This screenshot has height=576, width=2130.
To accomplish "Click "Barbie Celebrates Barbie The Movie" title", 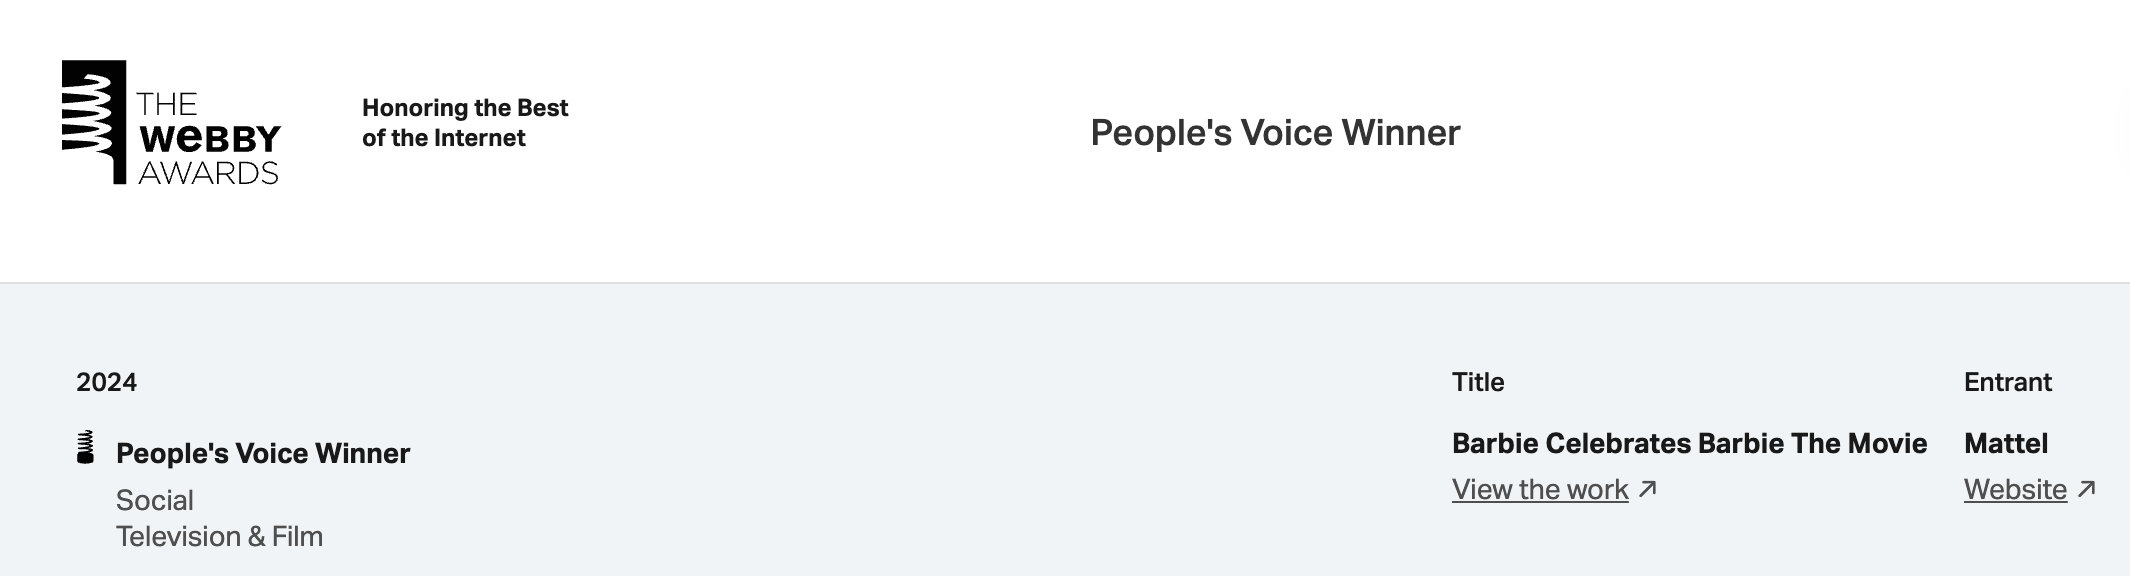I will click(x=1689, y=443).
